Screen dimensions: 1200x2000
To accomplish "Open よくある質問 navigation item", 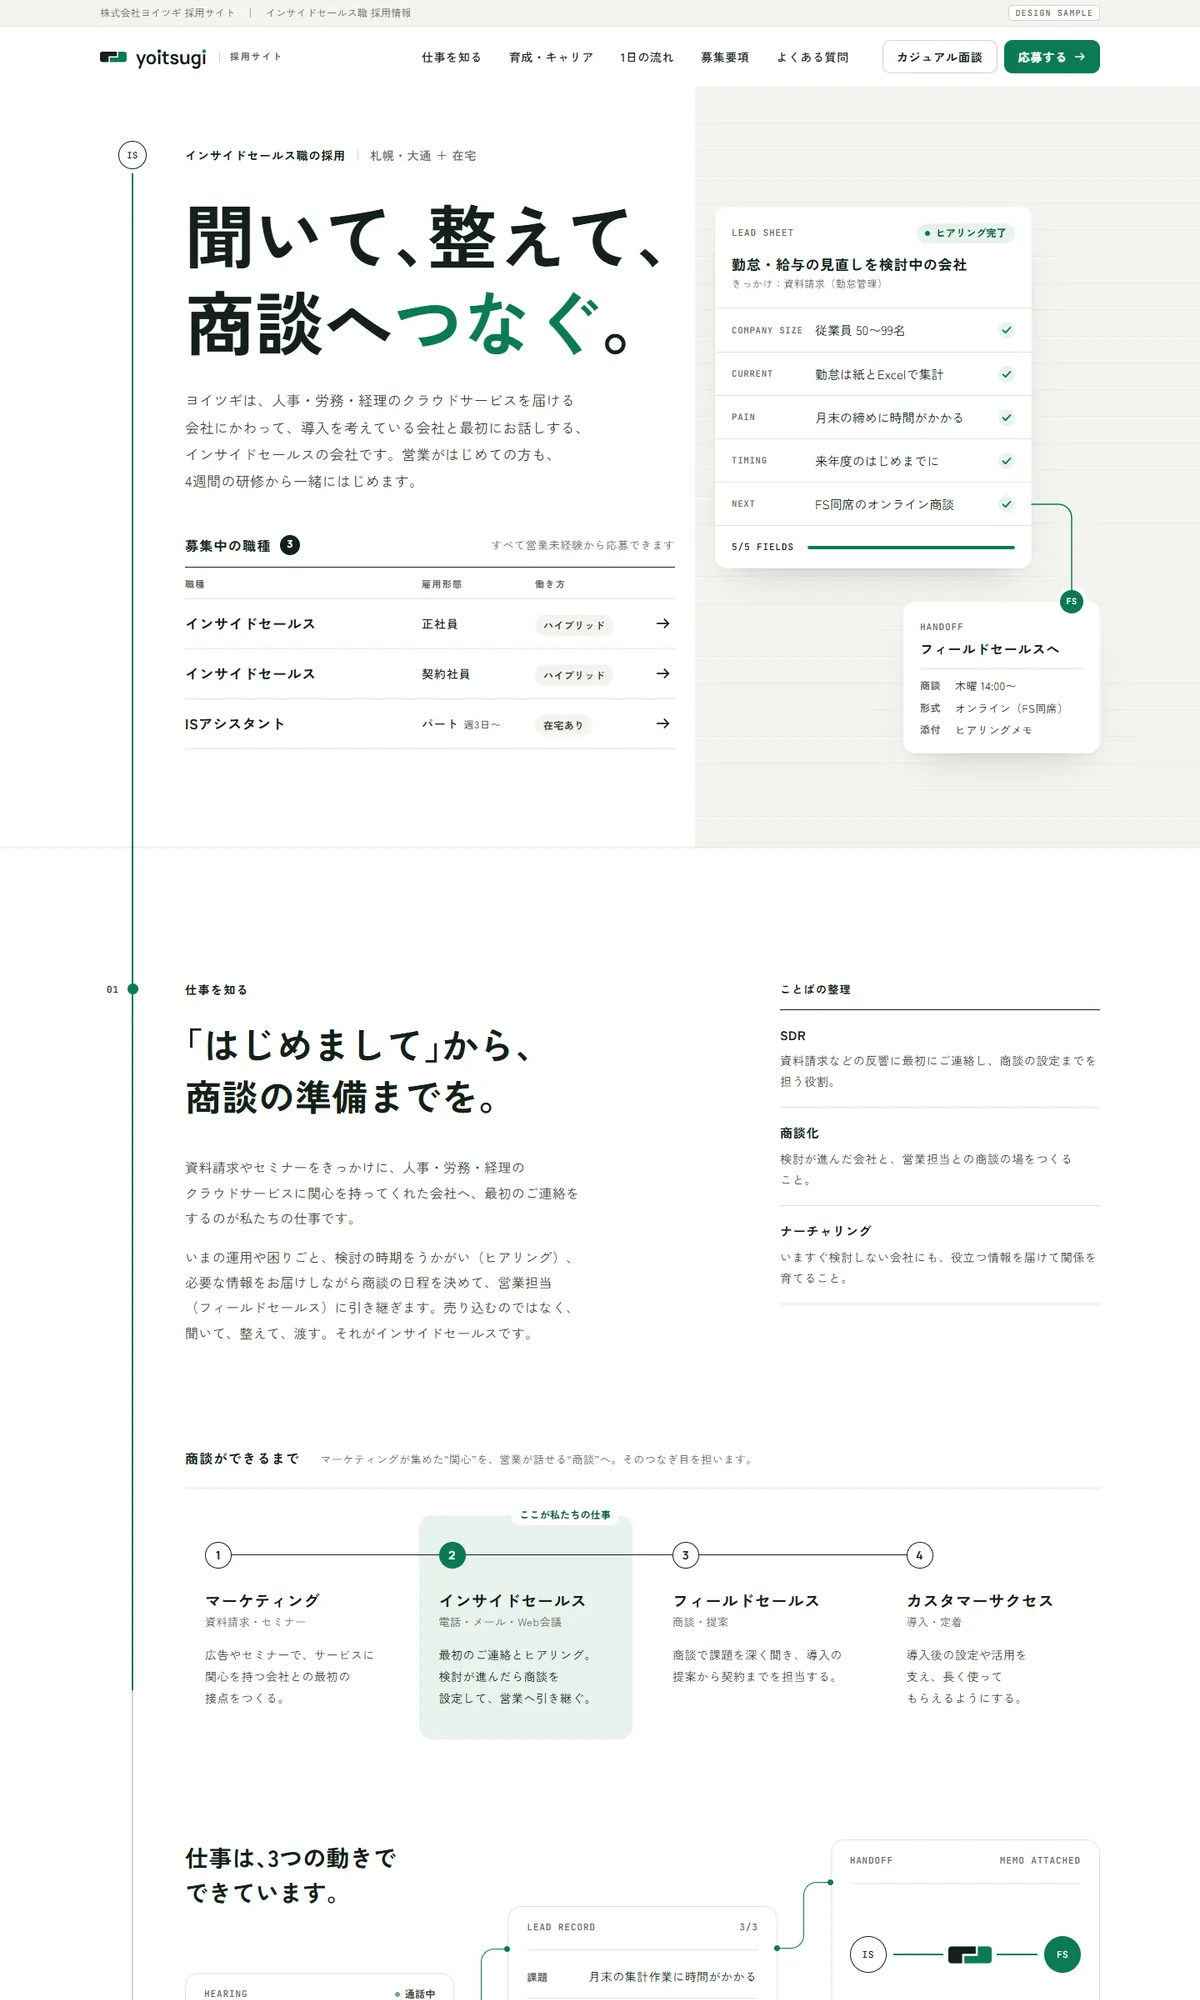I will point(812,57).
